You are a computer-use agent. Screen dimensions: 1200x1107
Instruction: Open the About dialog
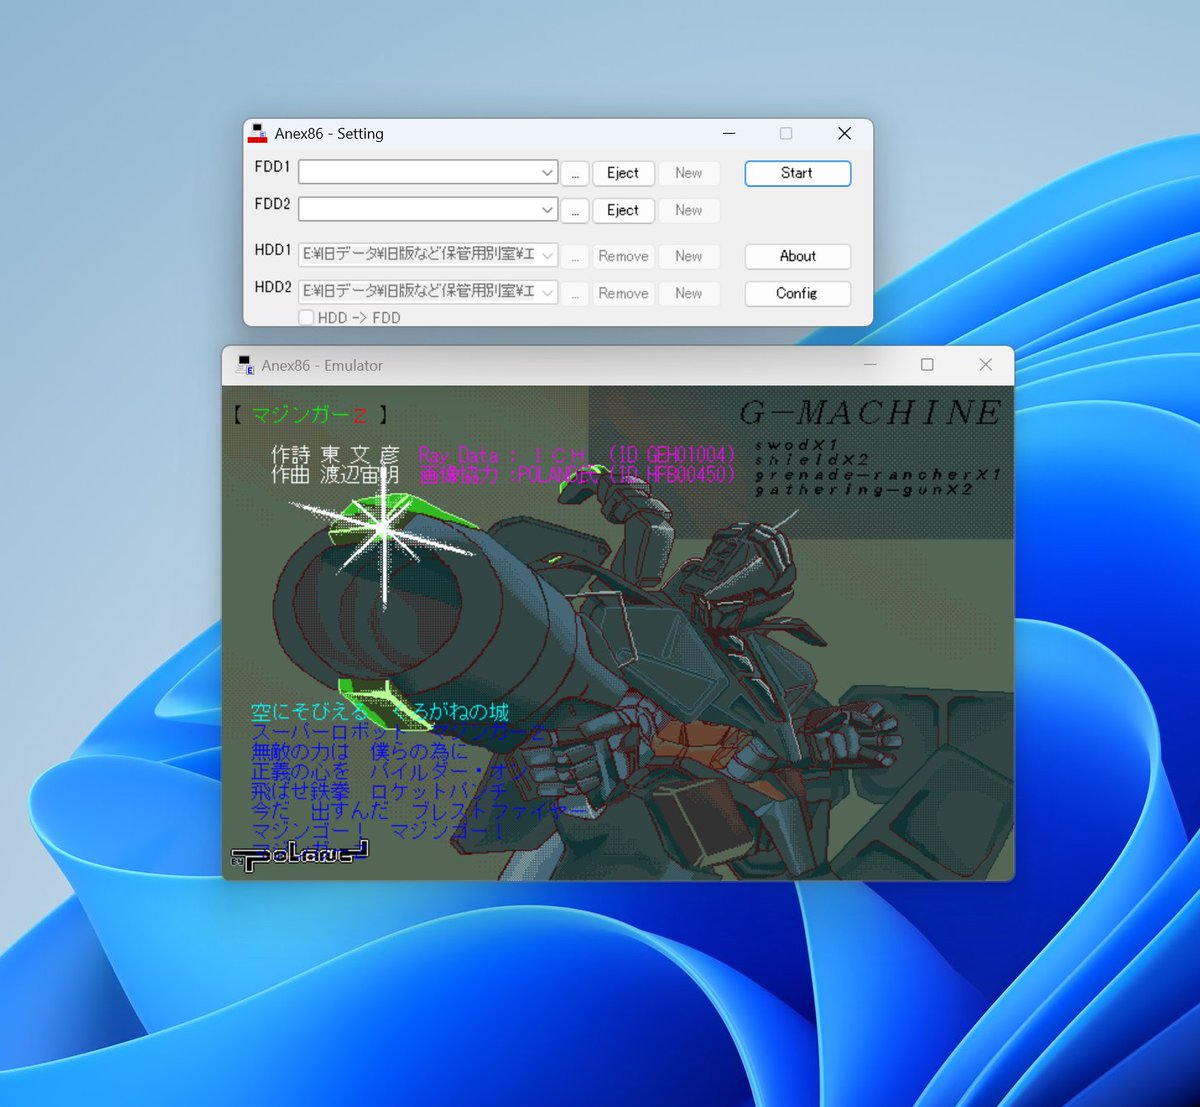pyautogui.click(x=797, y=256)
